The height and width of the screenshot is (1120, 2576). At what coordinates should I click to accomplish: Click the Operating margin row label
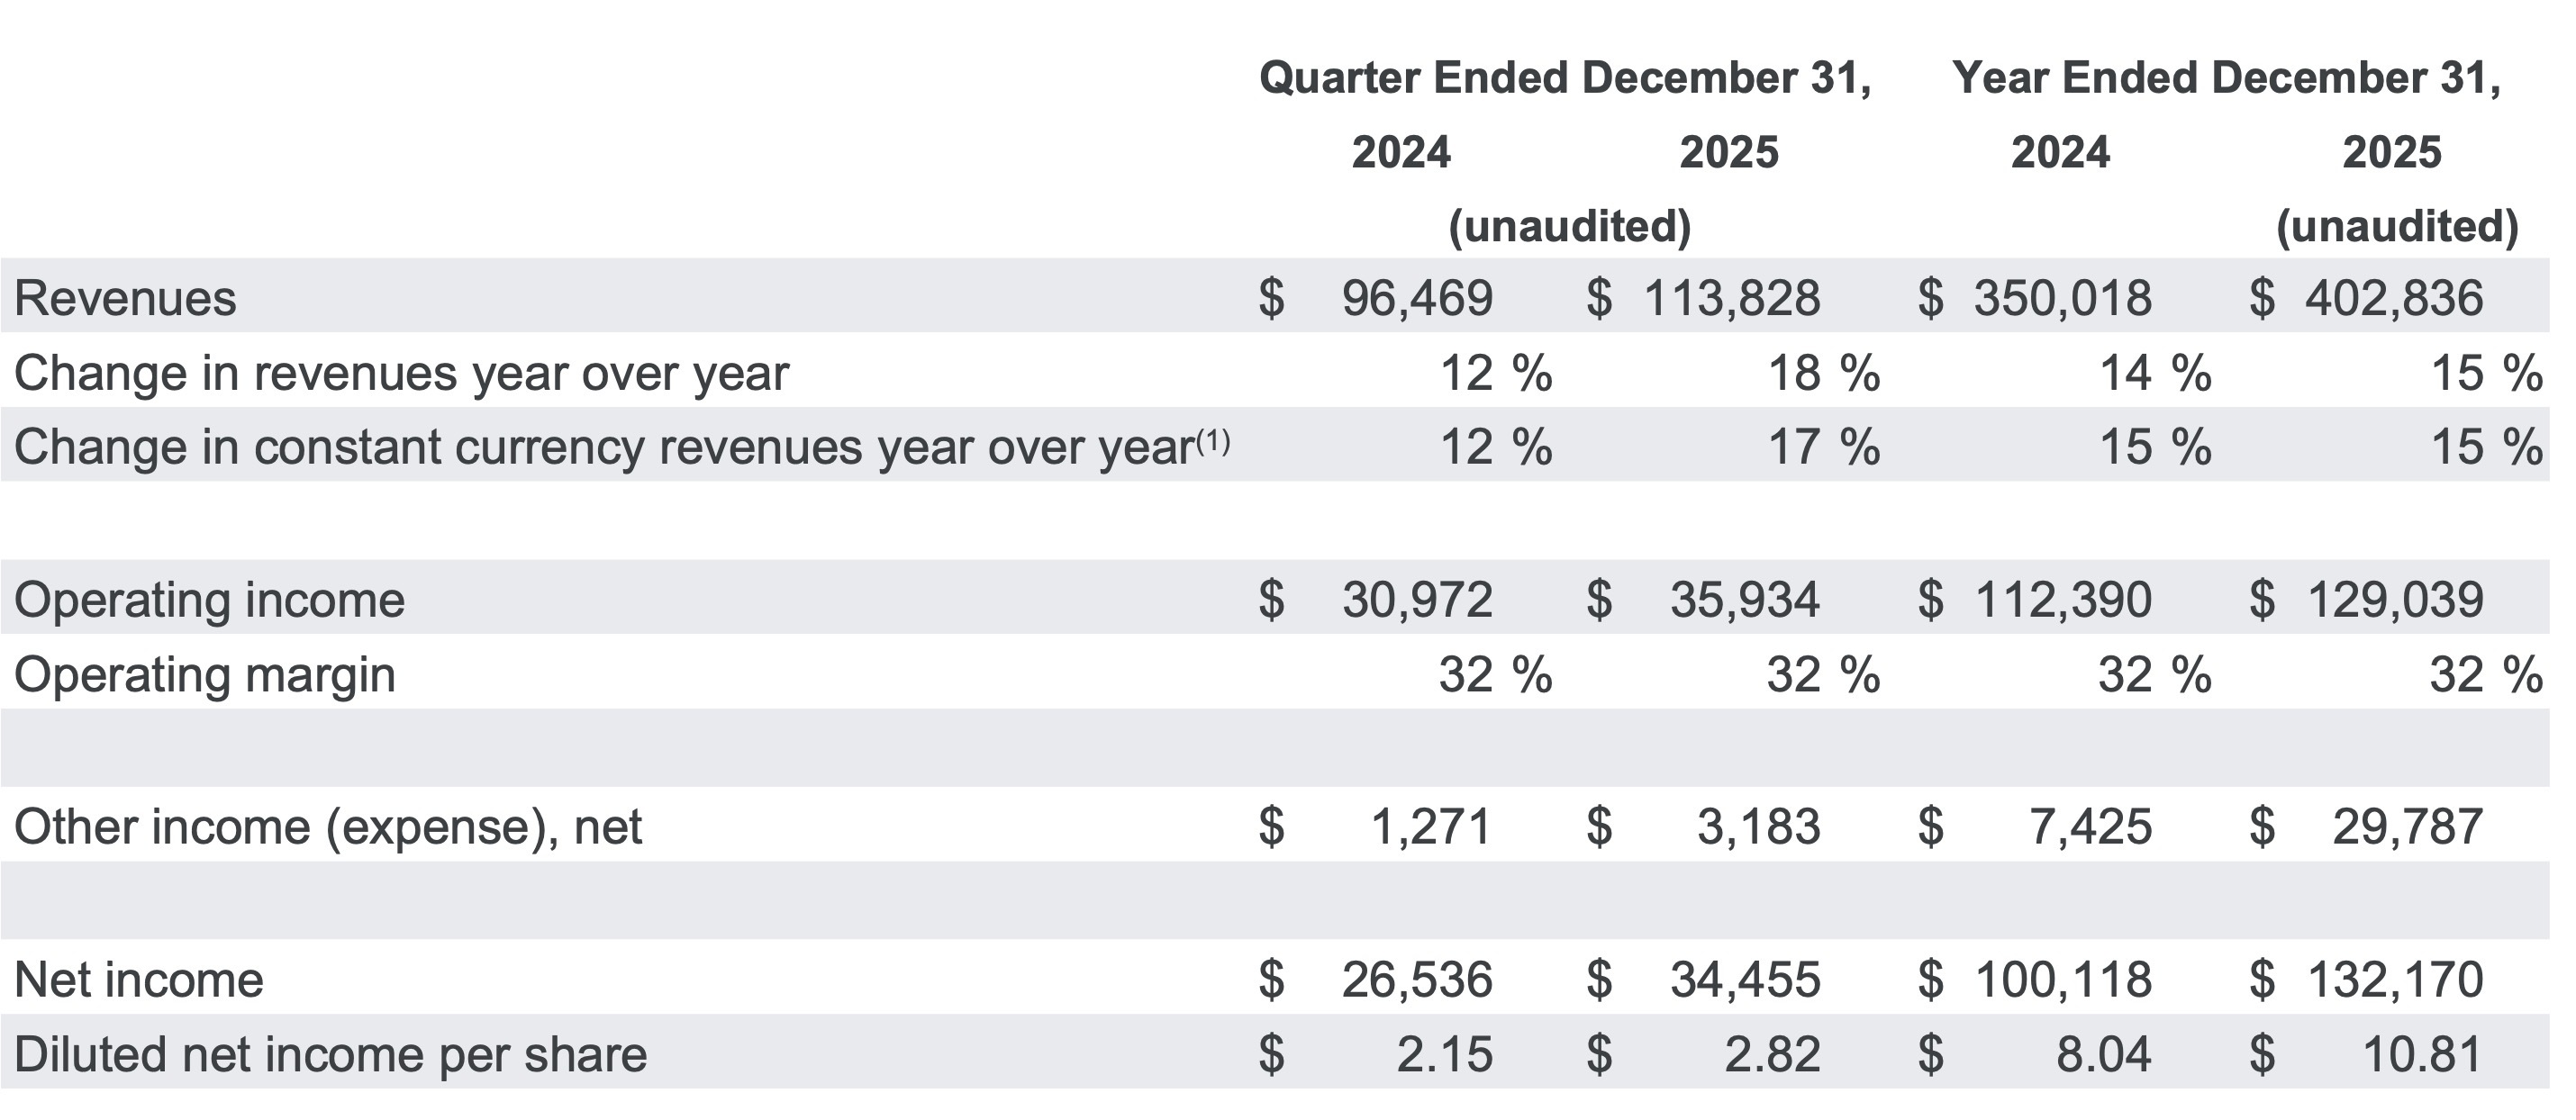[x=205, y=675]
